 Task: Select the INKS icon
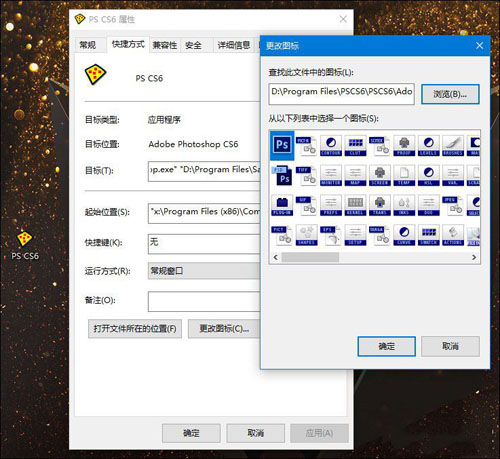point(404,205)
